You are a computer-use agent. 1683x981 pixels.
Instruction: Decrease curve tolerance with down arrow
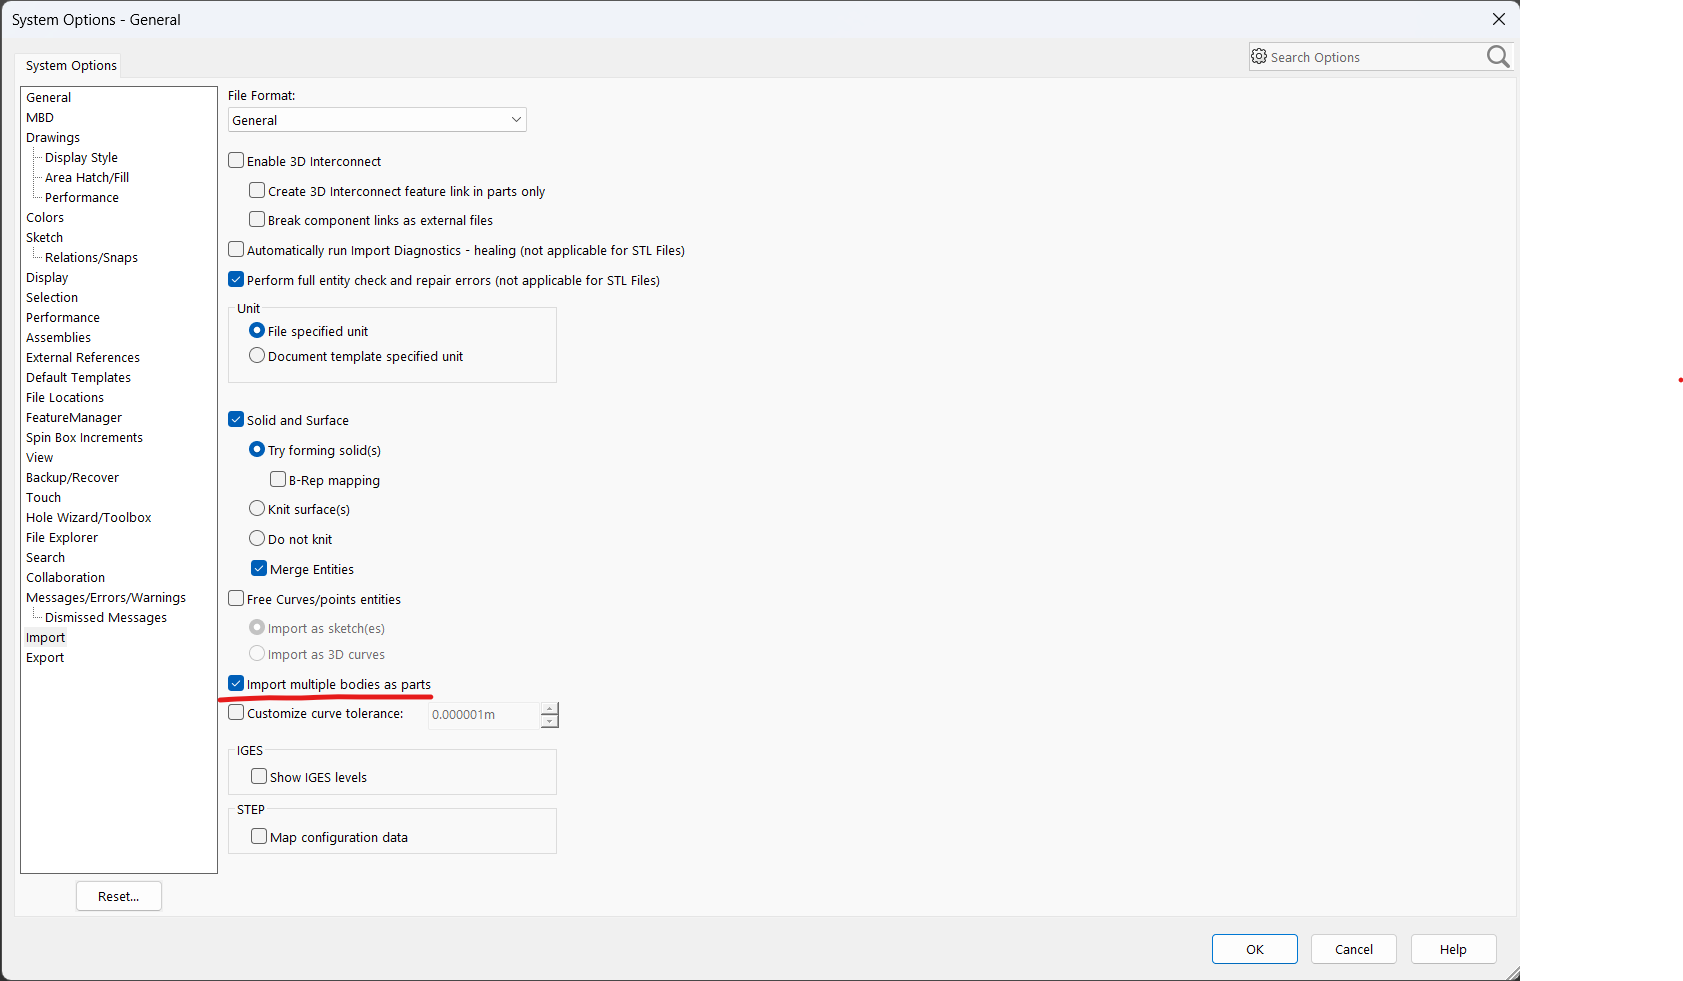pyautogui.click(x=549, y=722)
